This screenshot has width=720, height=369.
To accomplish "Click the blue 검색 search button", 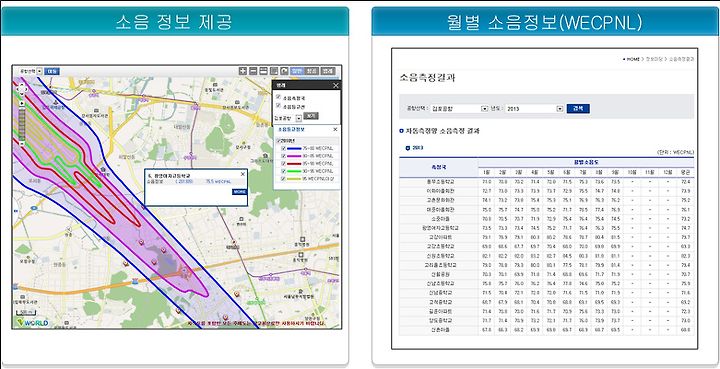I will click(578, 109).
